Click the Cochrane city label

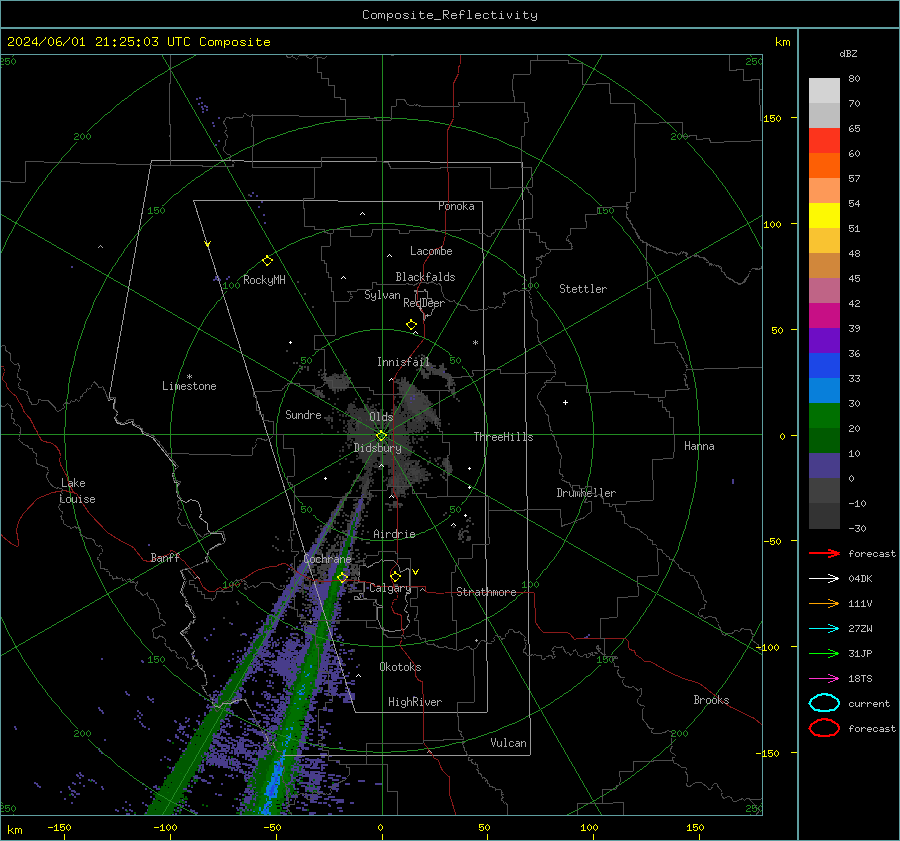pos(327,559)
